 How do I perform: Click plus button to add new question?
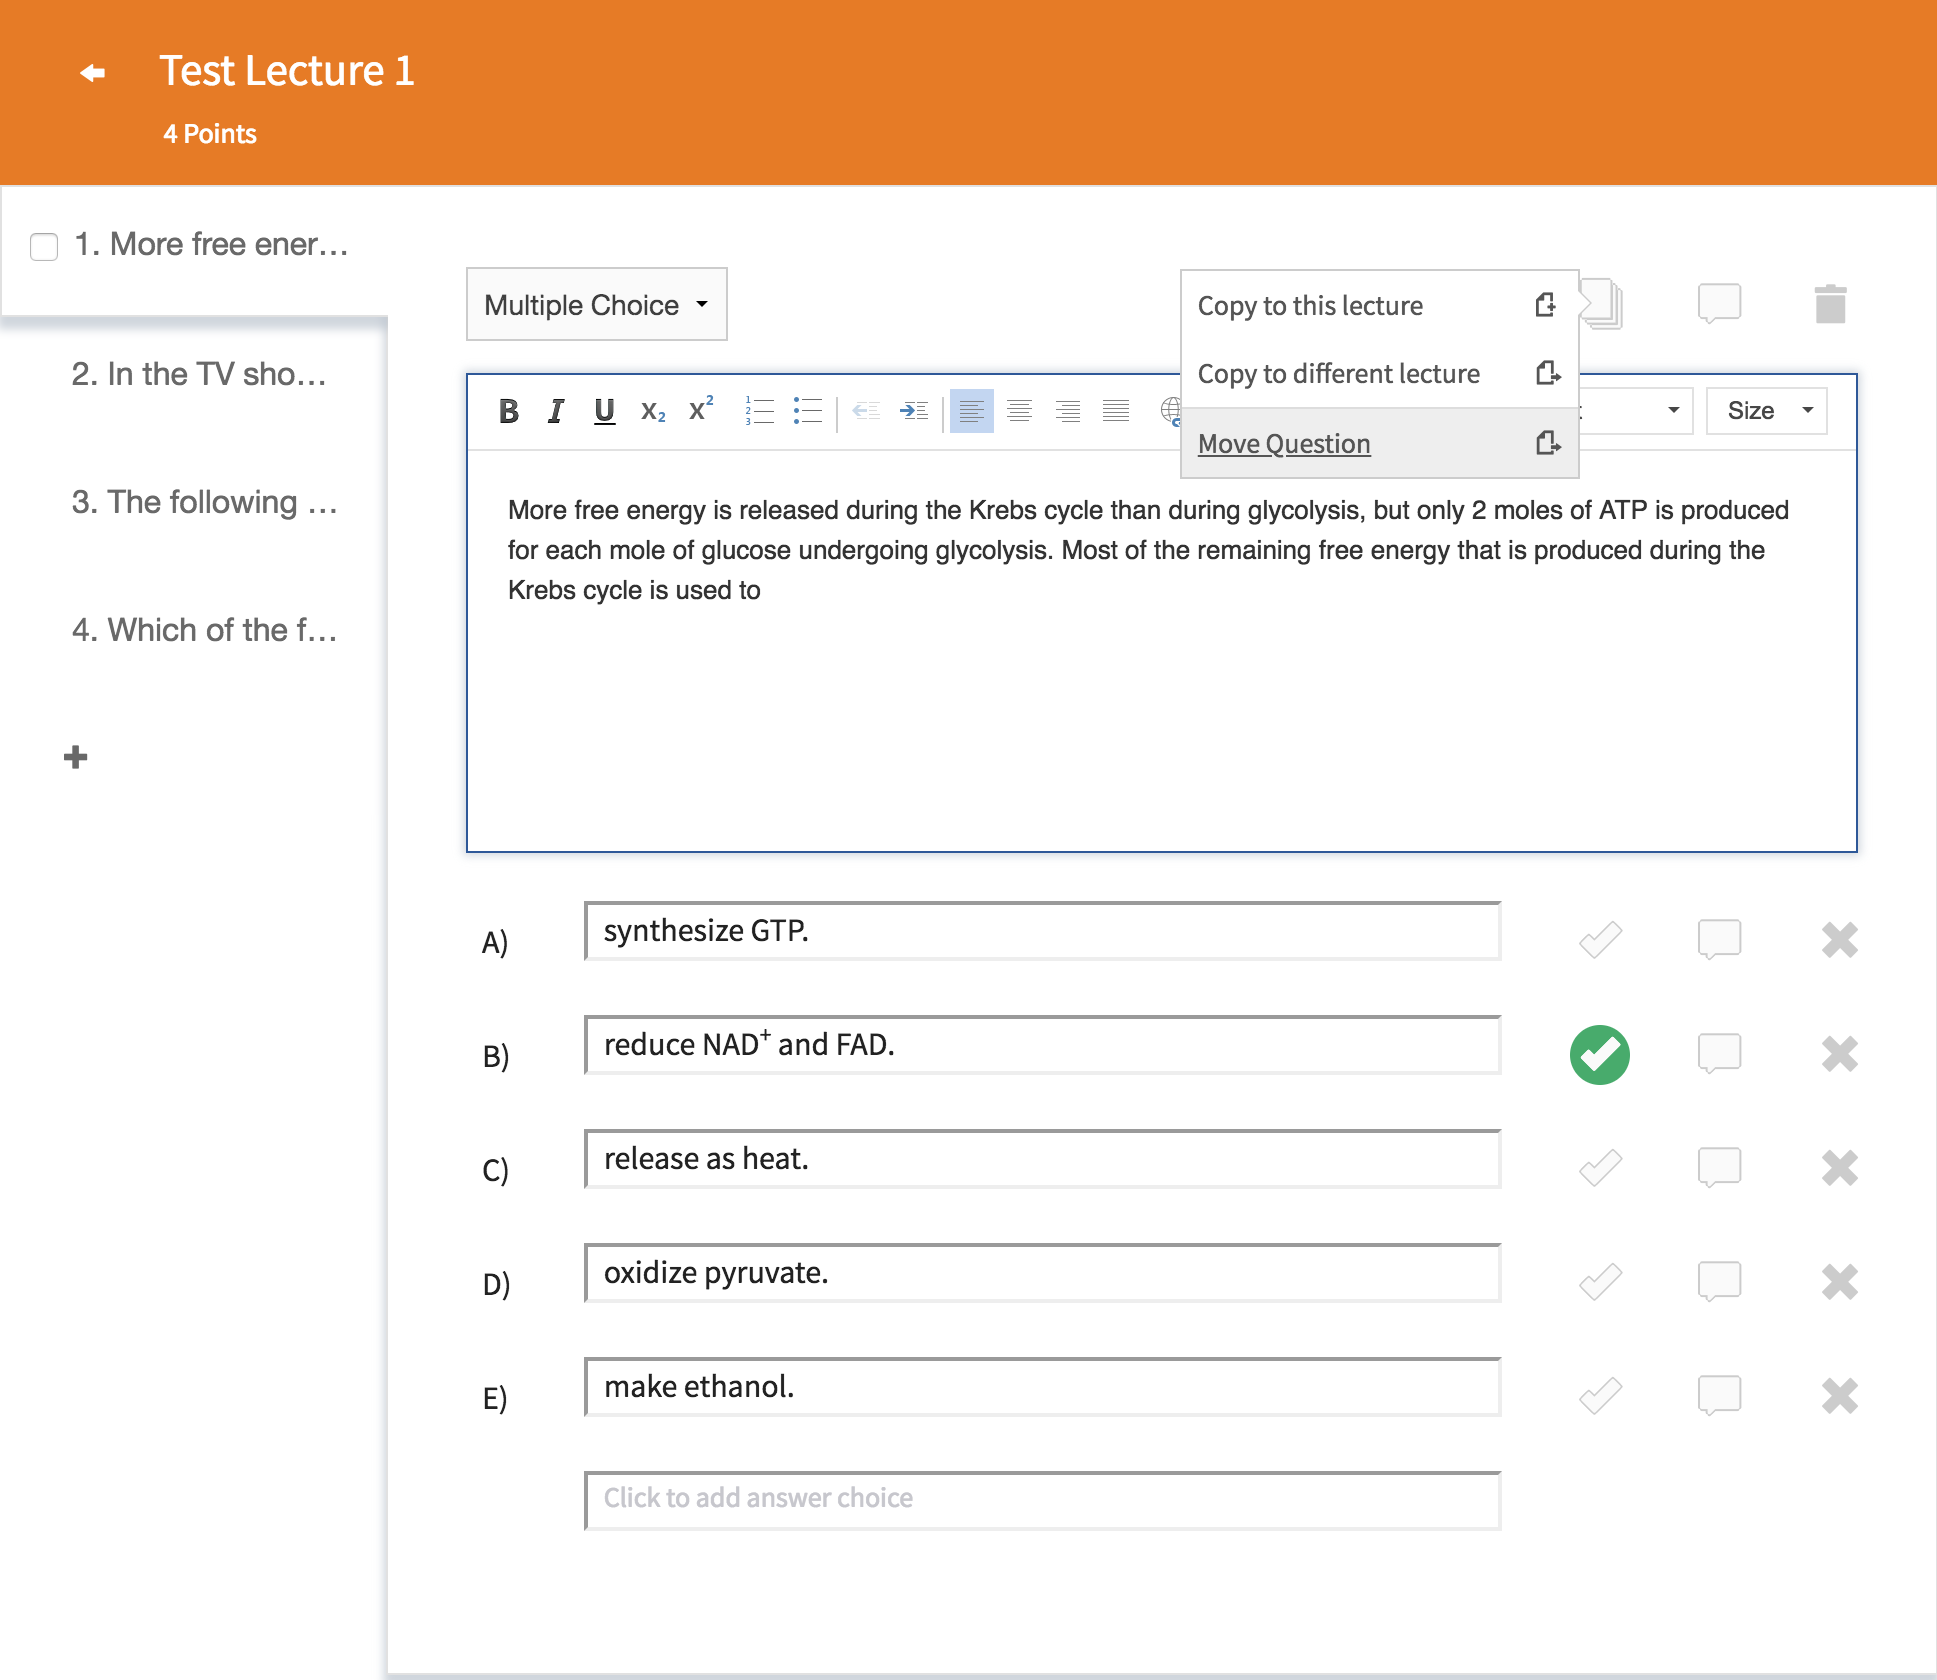[x=76, y=757]
